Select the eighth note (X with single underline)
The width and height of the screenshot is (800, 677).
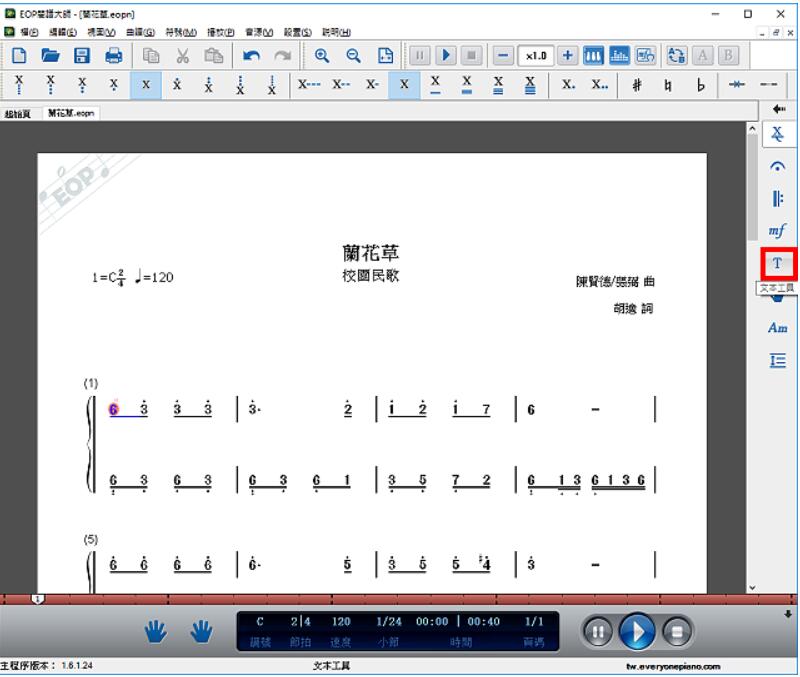coord(435,85)
